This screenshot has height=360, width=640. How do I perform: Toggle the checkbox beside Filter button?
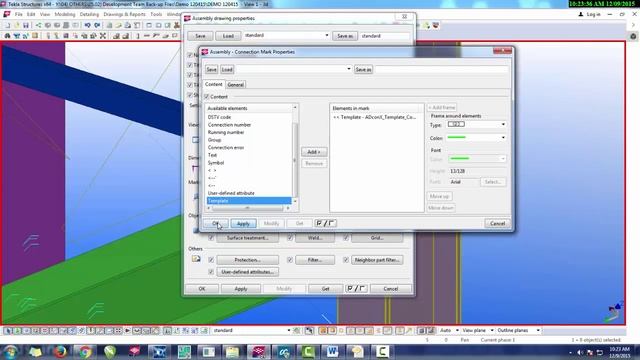pyautogui.click(x=290, y=260)
